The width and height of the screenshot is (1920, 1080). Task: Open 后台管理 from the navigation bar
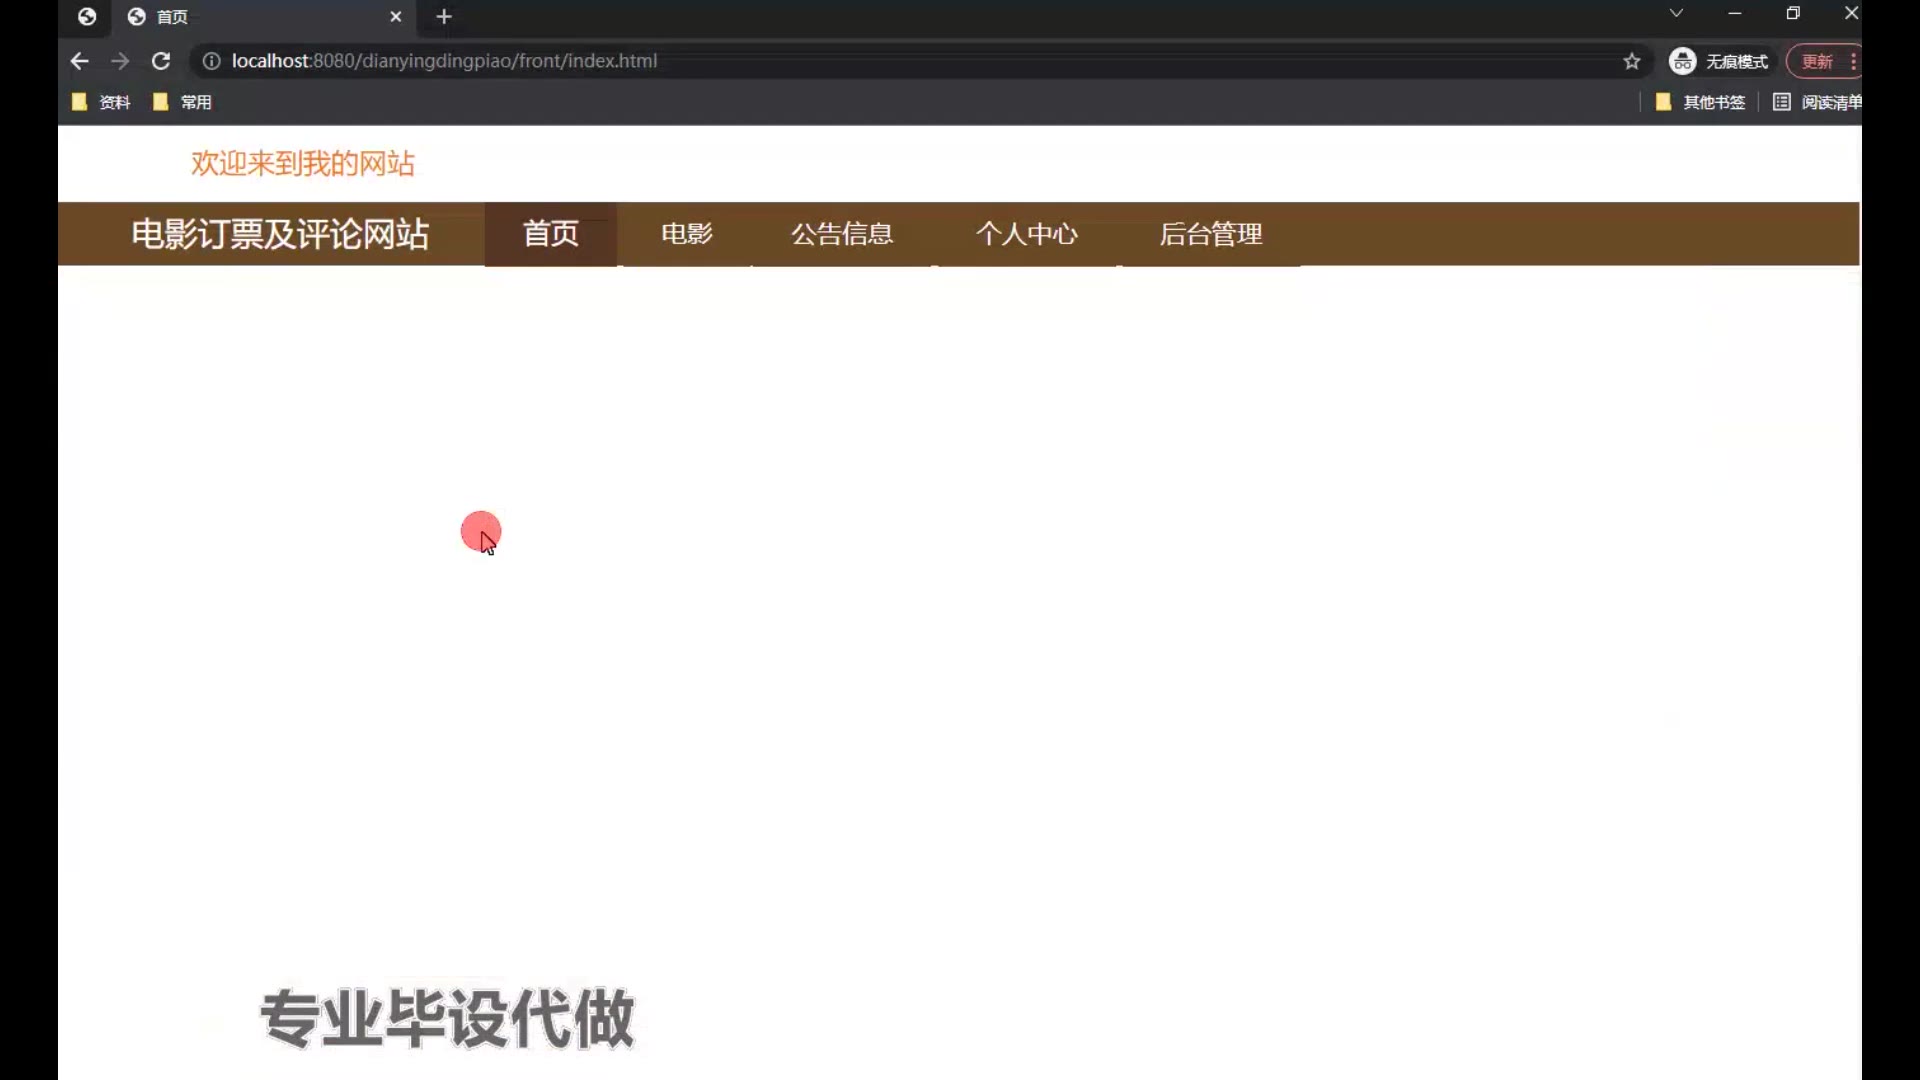click(x=1211, y=234)
